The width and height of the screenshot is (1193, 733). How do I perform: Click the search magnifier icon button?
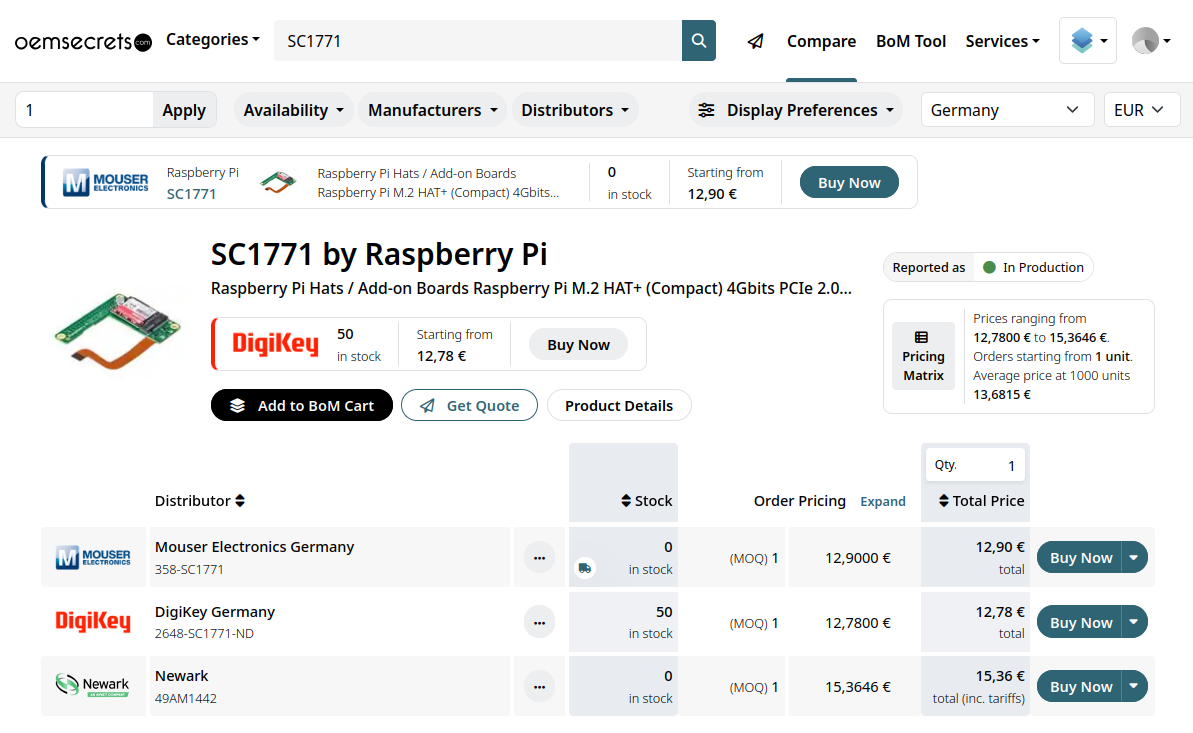(x=699, y=41)
